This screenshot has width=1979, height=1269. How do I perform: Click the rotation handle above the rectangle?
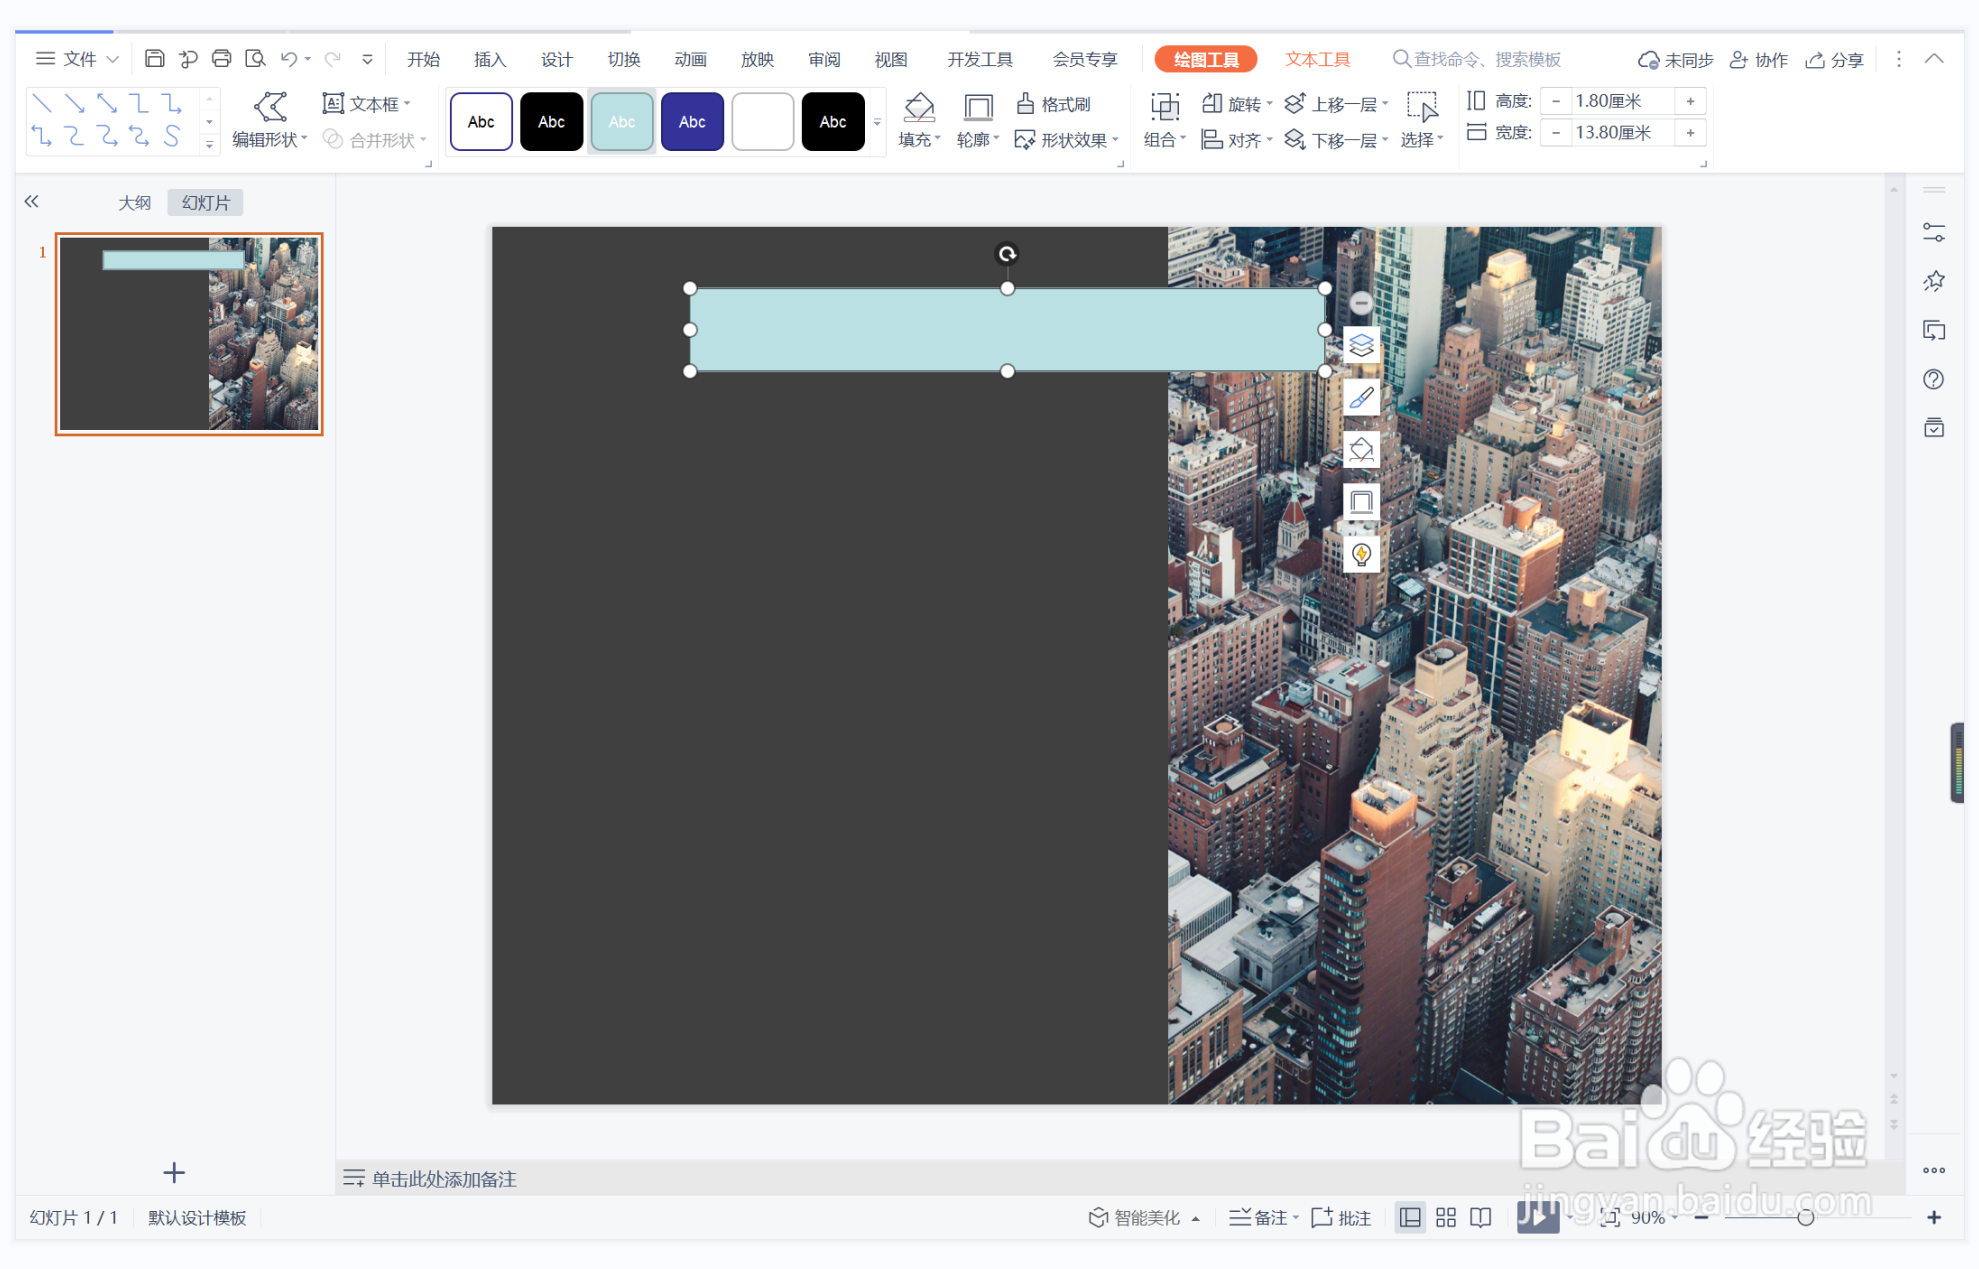(x=1007, y=254)
